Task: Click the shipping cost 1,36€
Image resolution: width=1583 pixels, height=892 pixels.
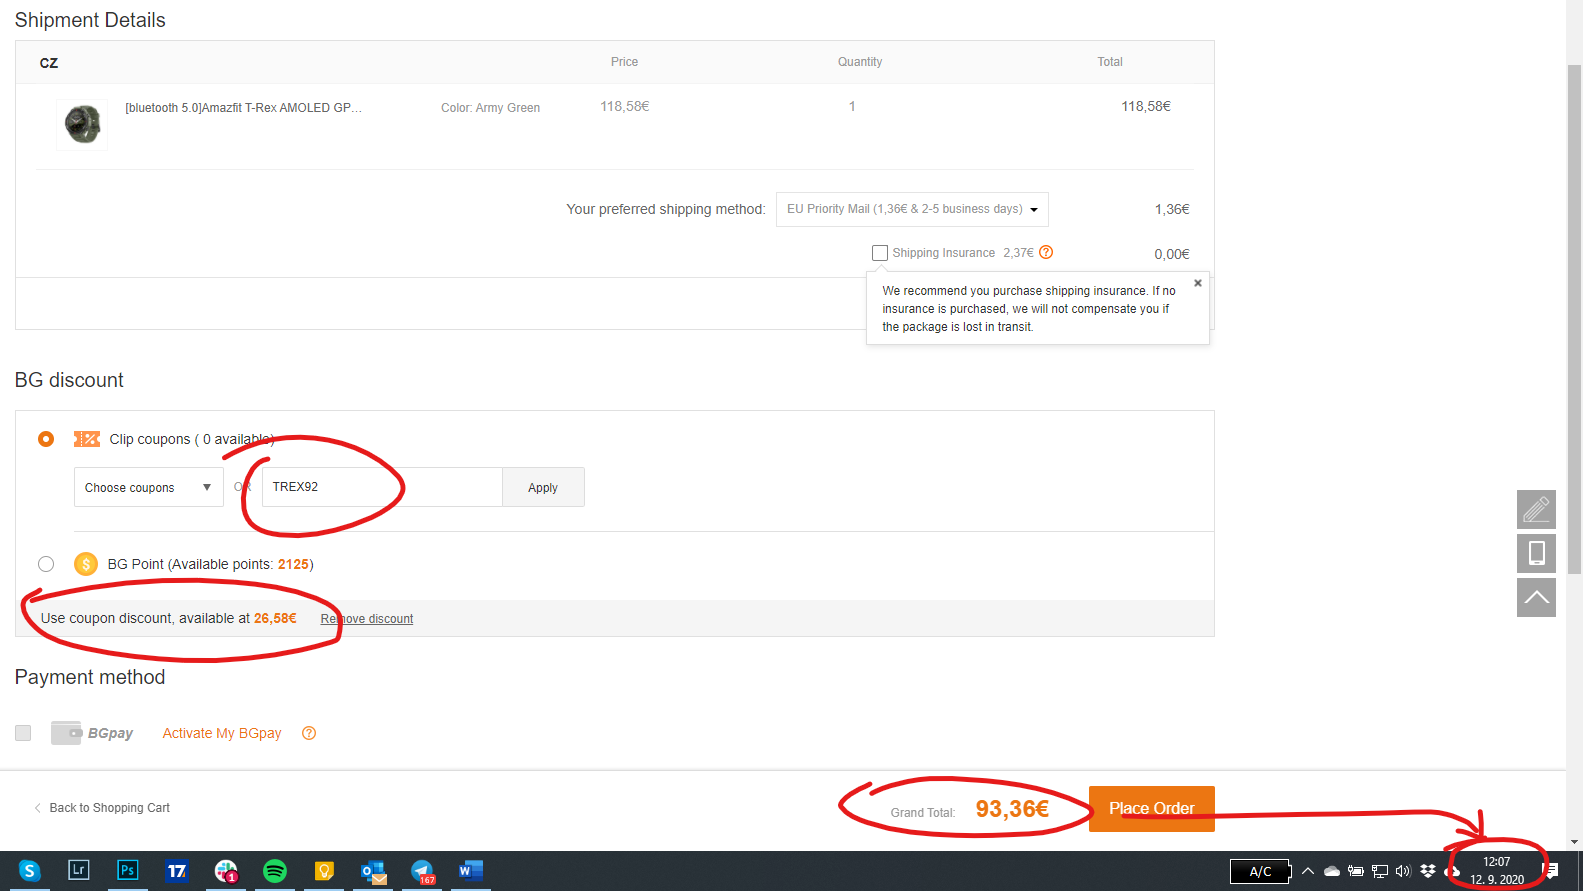Action: point(1172,209)
